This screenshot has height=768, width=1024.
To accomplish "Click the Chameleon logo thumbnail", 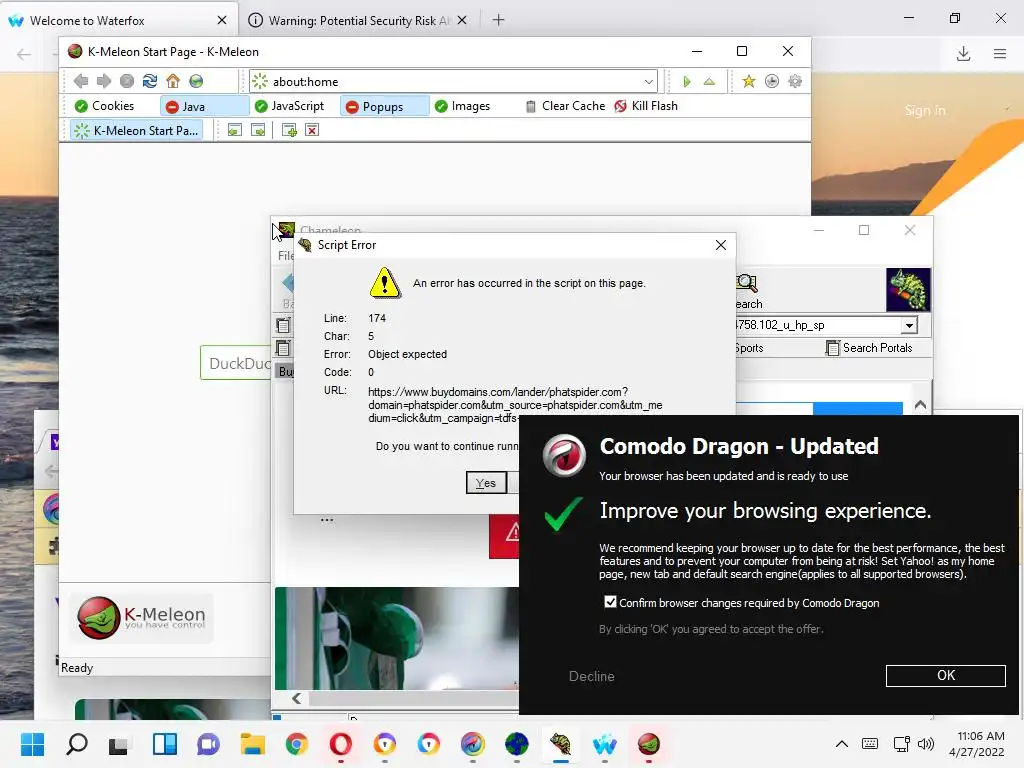I will (908, 289).
